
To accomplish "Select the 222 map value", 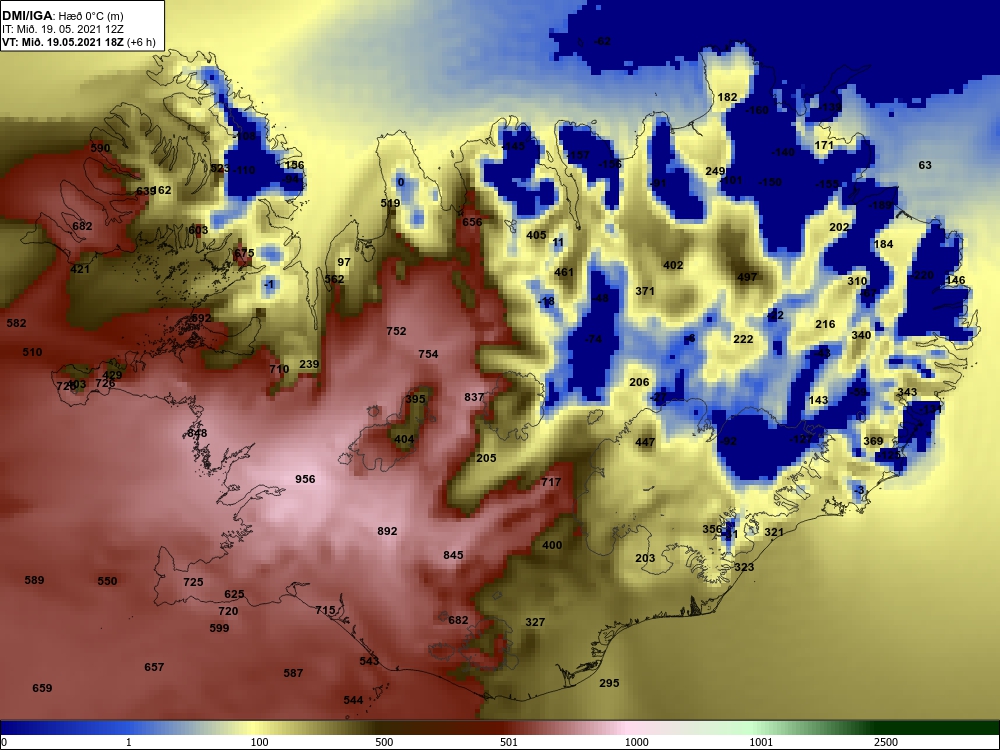I will 743,339.
